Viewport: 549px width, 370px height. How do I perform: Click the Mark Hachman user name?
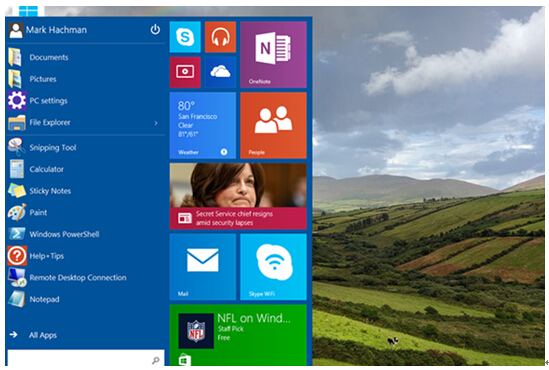point(56,30)
